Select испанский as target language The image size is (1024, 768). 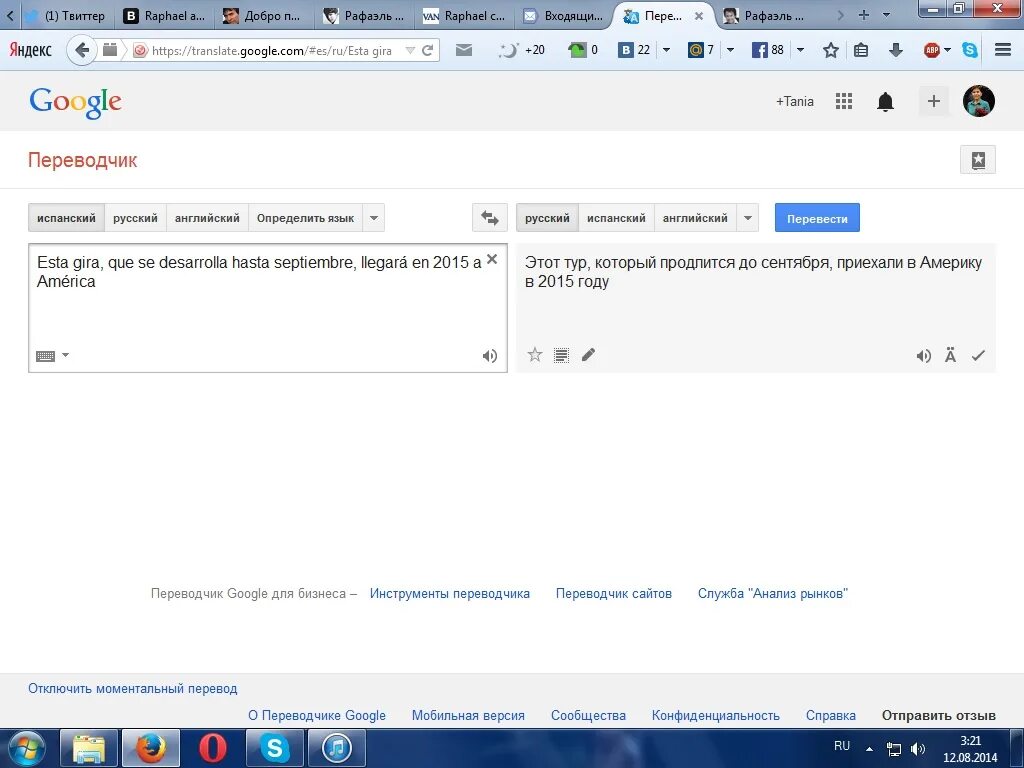(616, 218)
